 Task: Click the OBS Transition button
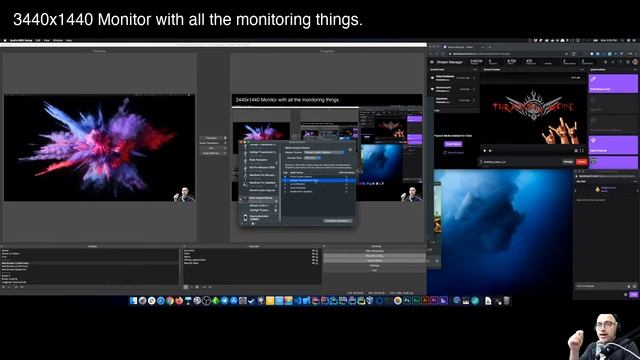[x=211, y=138]
